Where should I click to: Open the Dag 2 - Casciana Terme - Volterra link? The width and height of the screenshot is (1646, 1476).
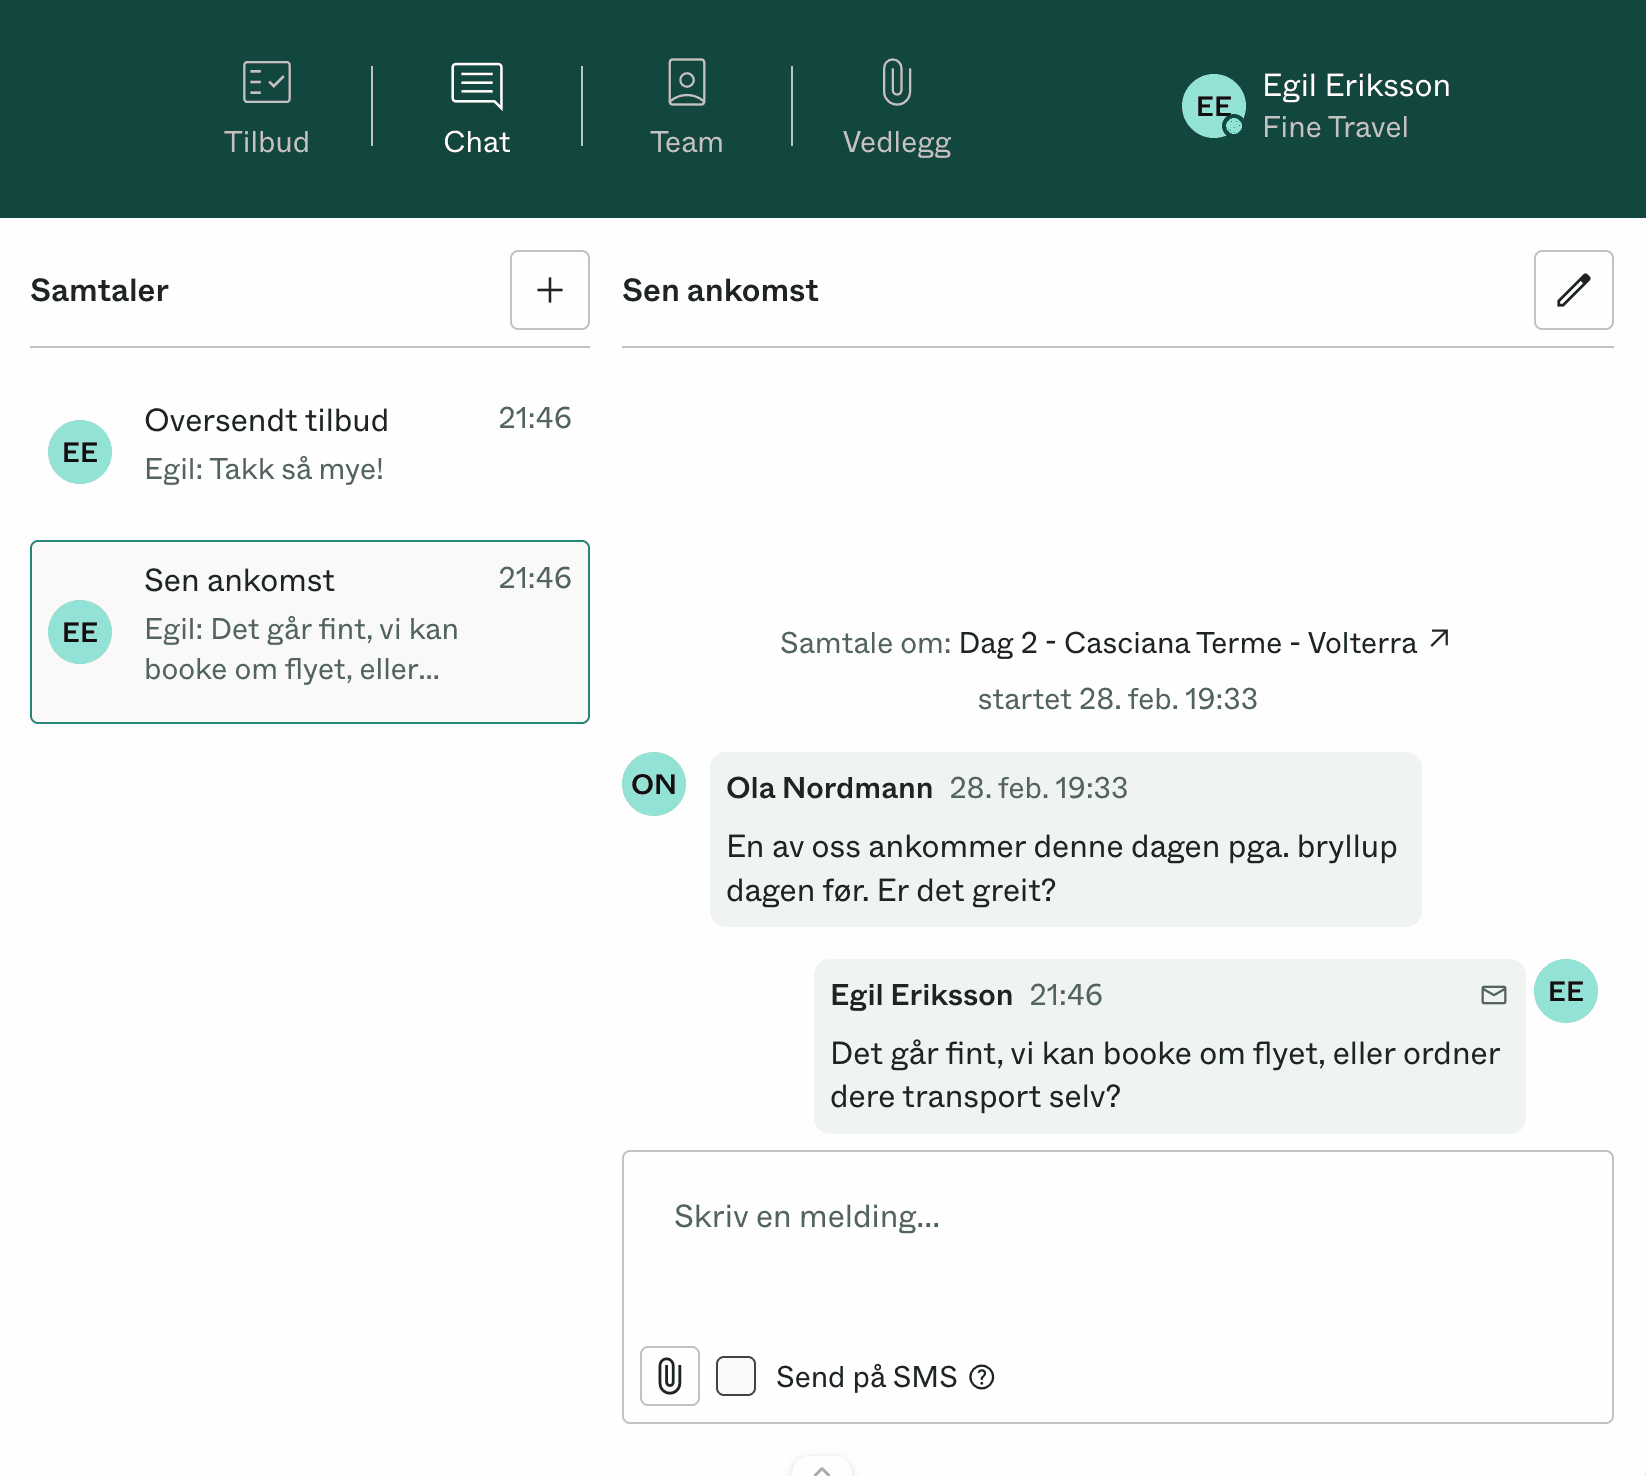point(1190,643)
